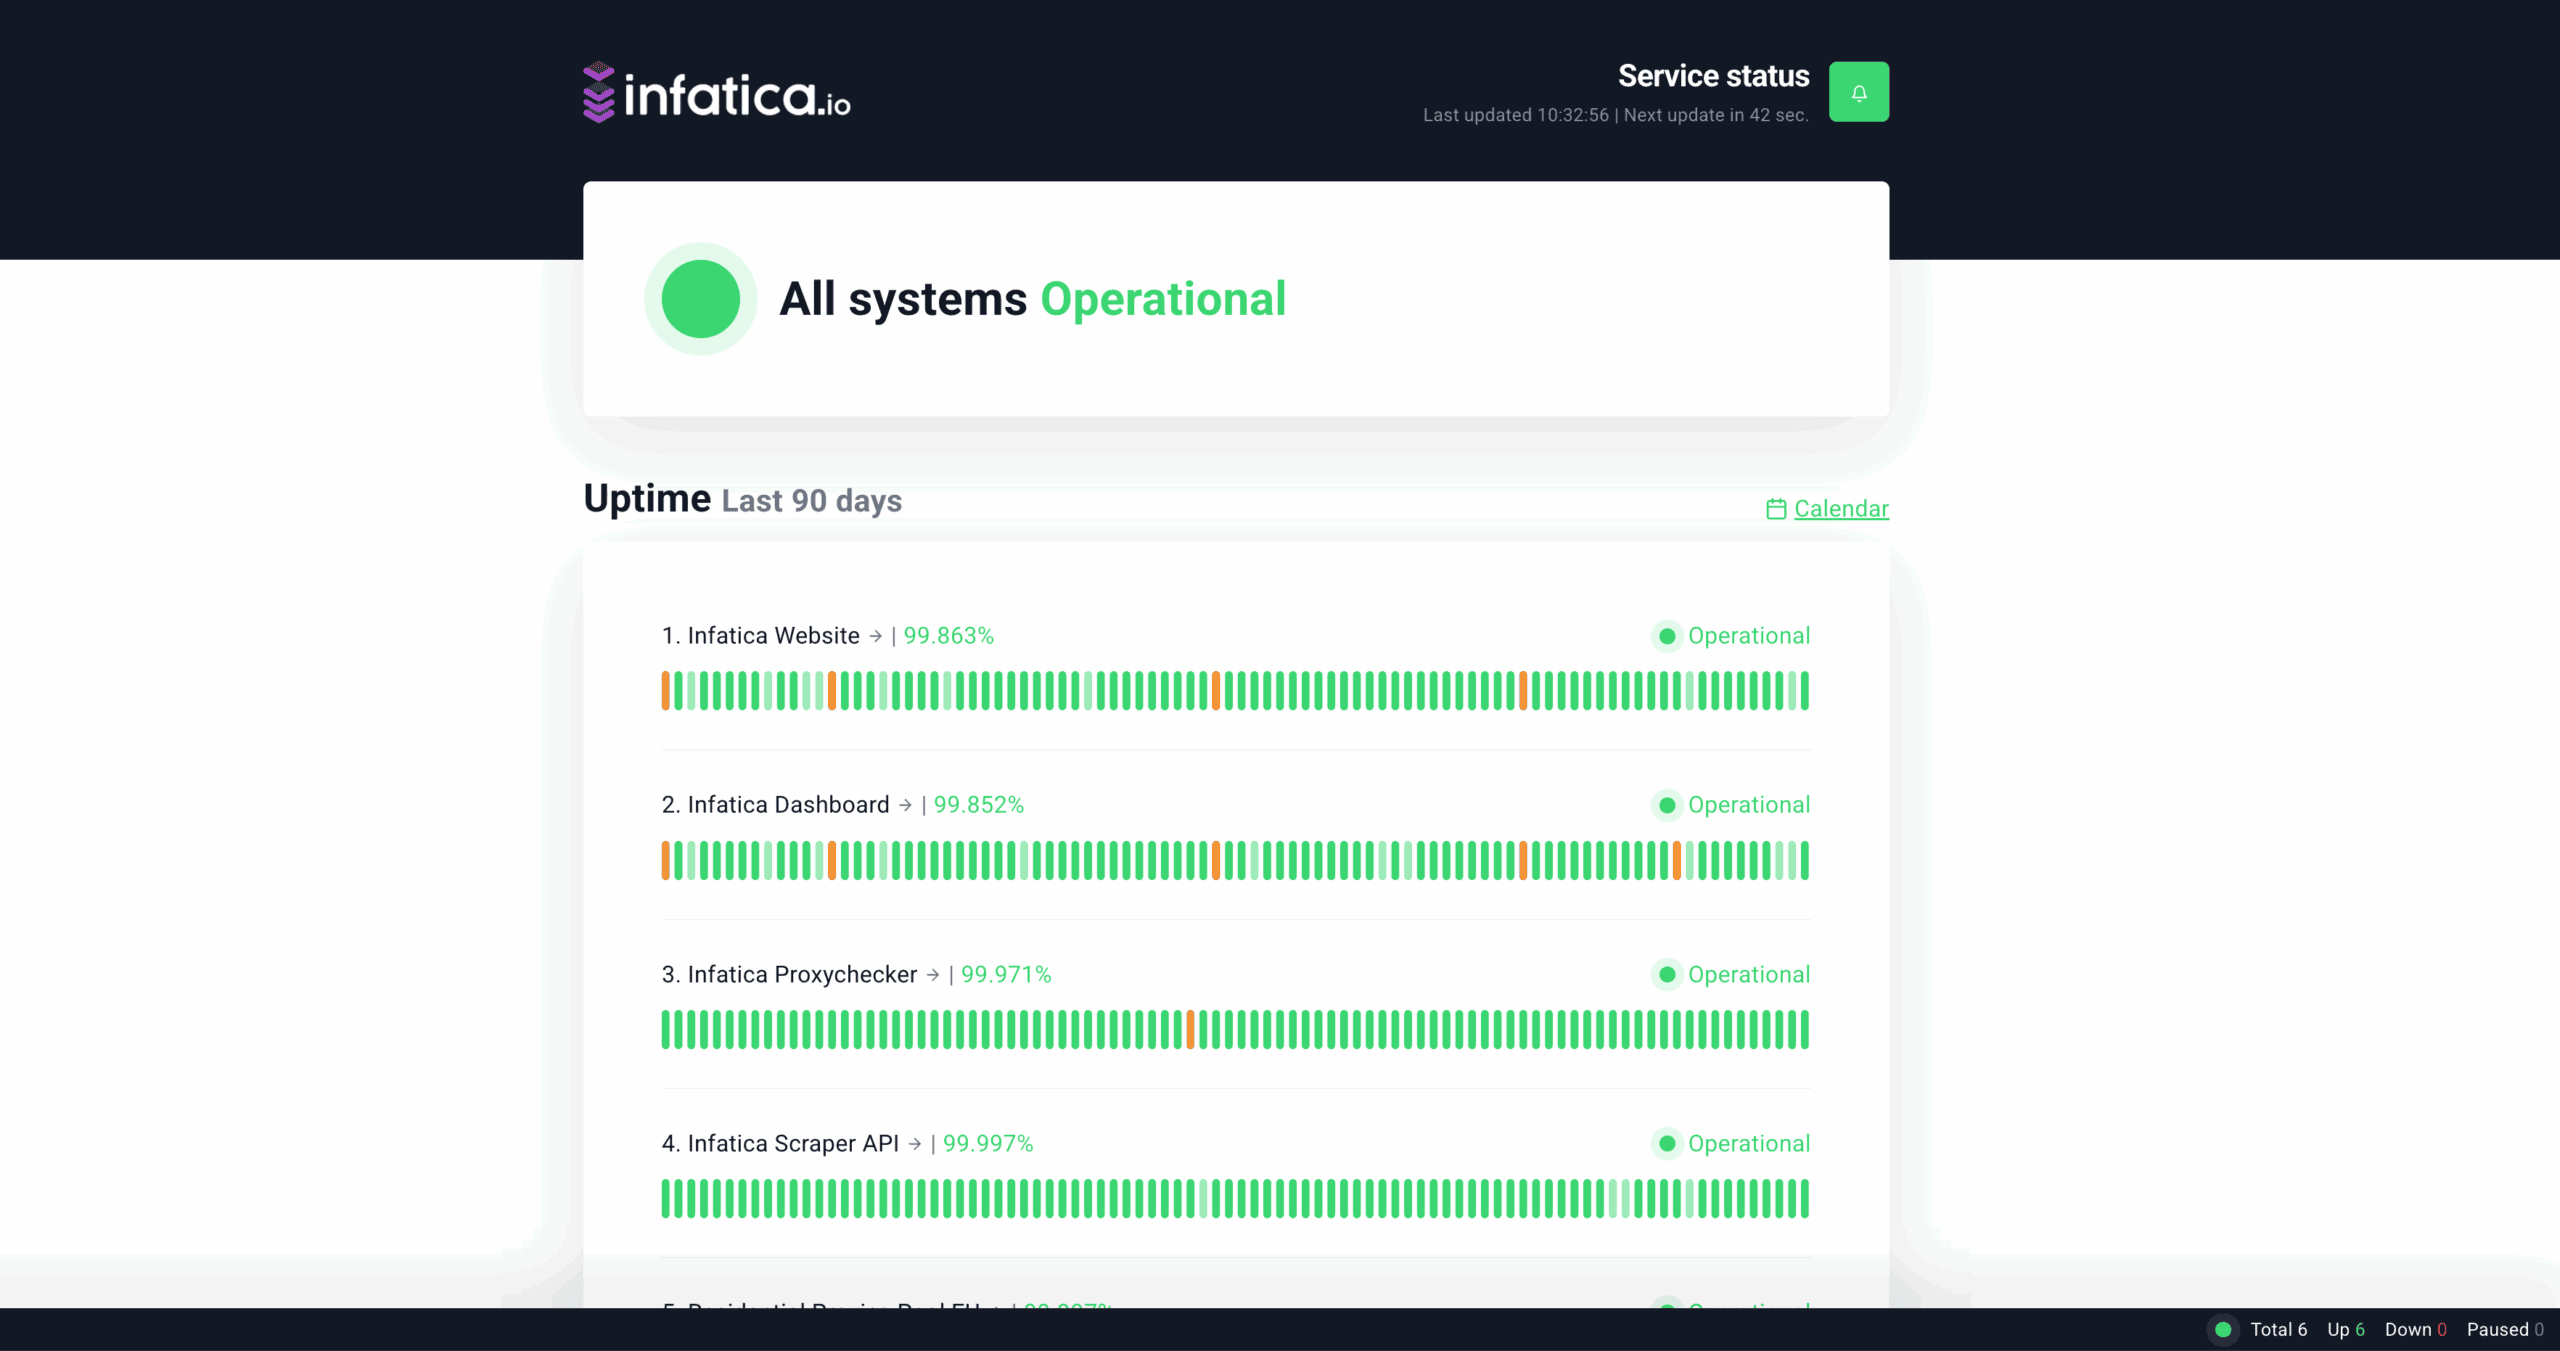Click the Up 6 counter in footer
This screenshot has height=1351, width=2560.
(2345, 1329)
